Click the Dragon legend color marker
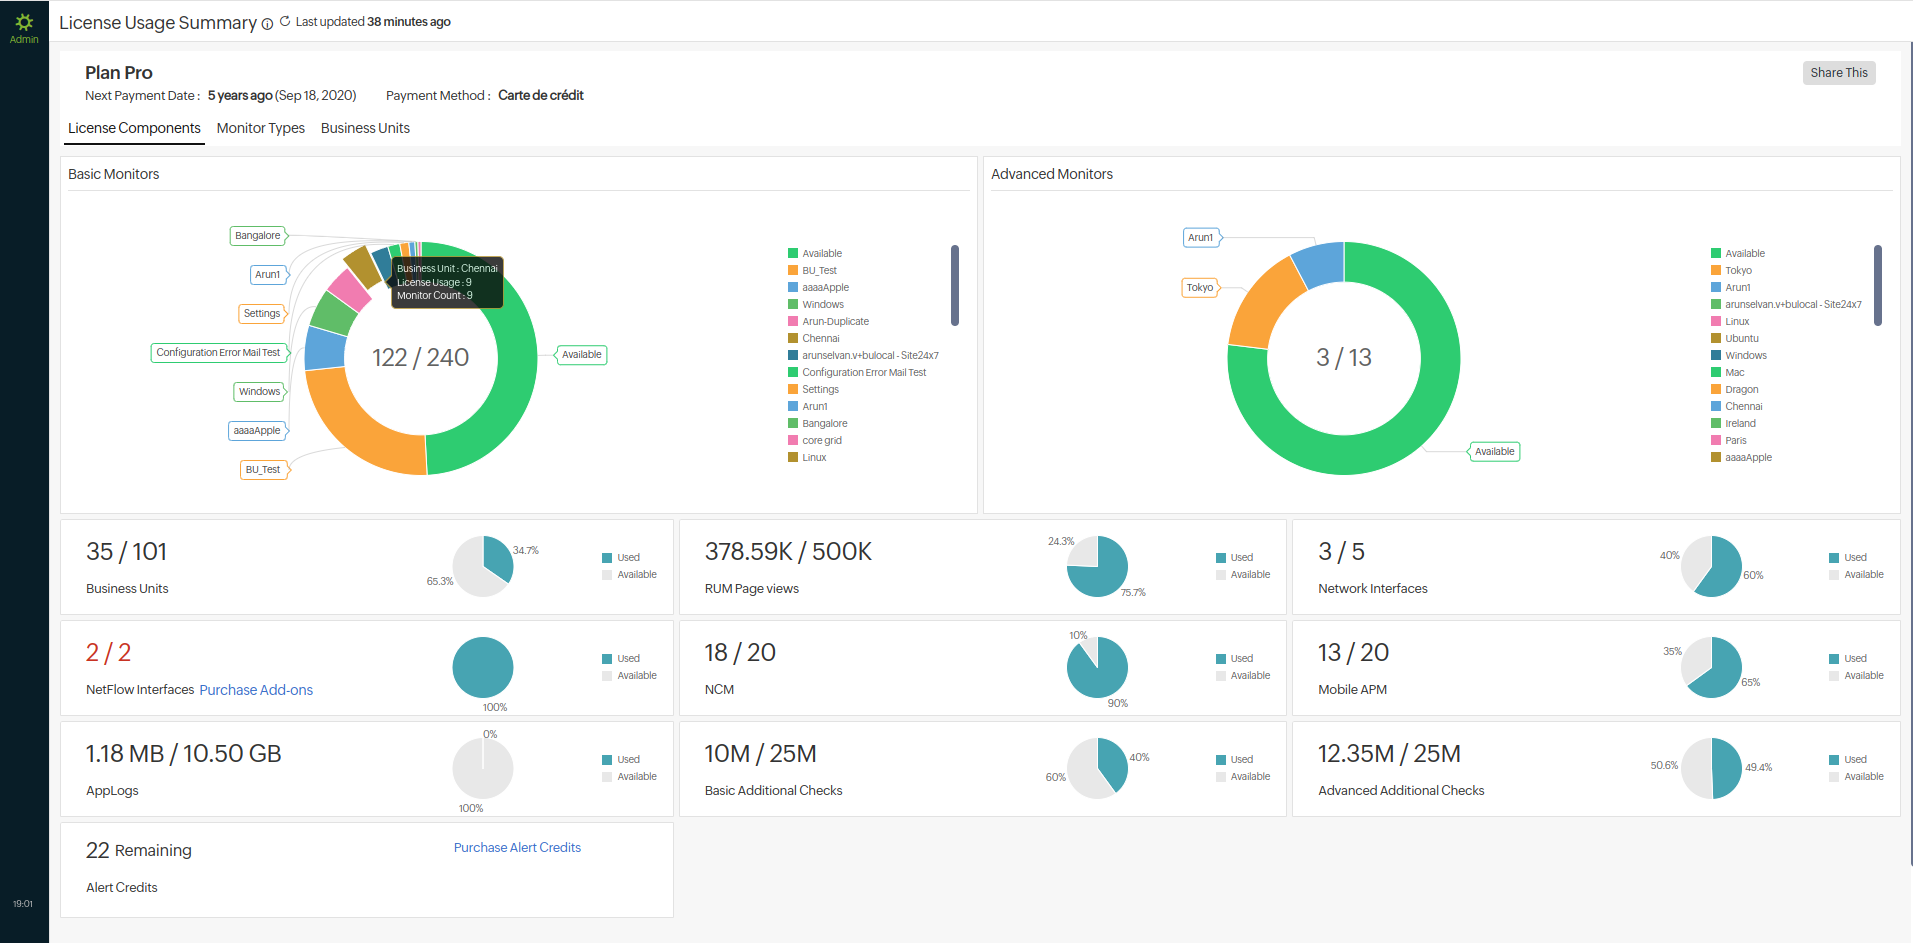This screenshot has width=1913, height=943. click(1716, 389)
